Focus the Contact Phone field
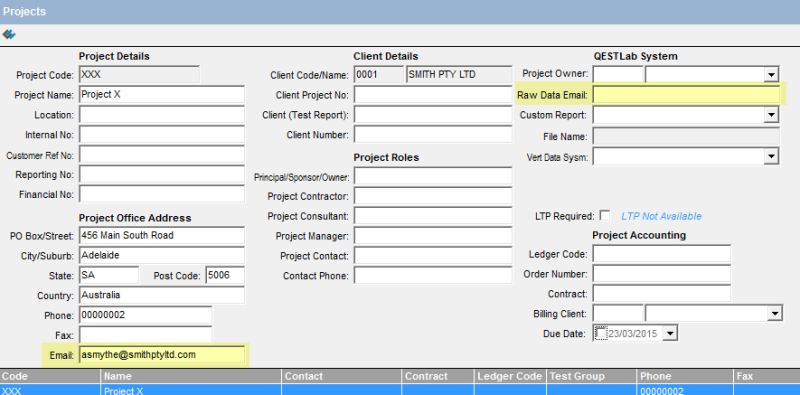800x395 pixels. click(433, 276)
